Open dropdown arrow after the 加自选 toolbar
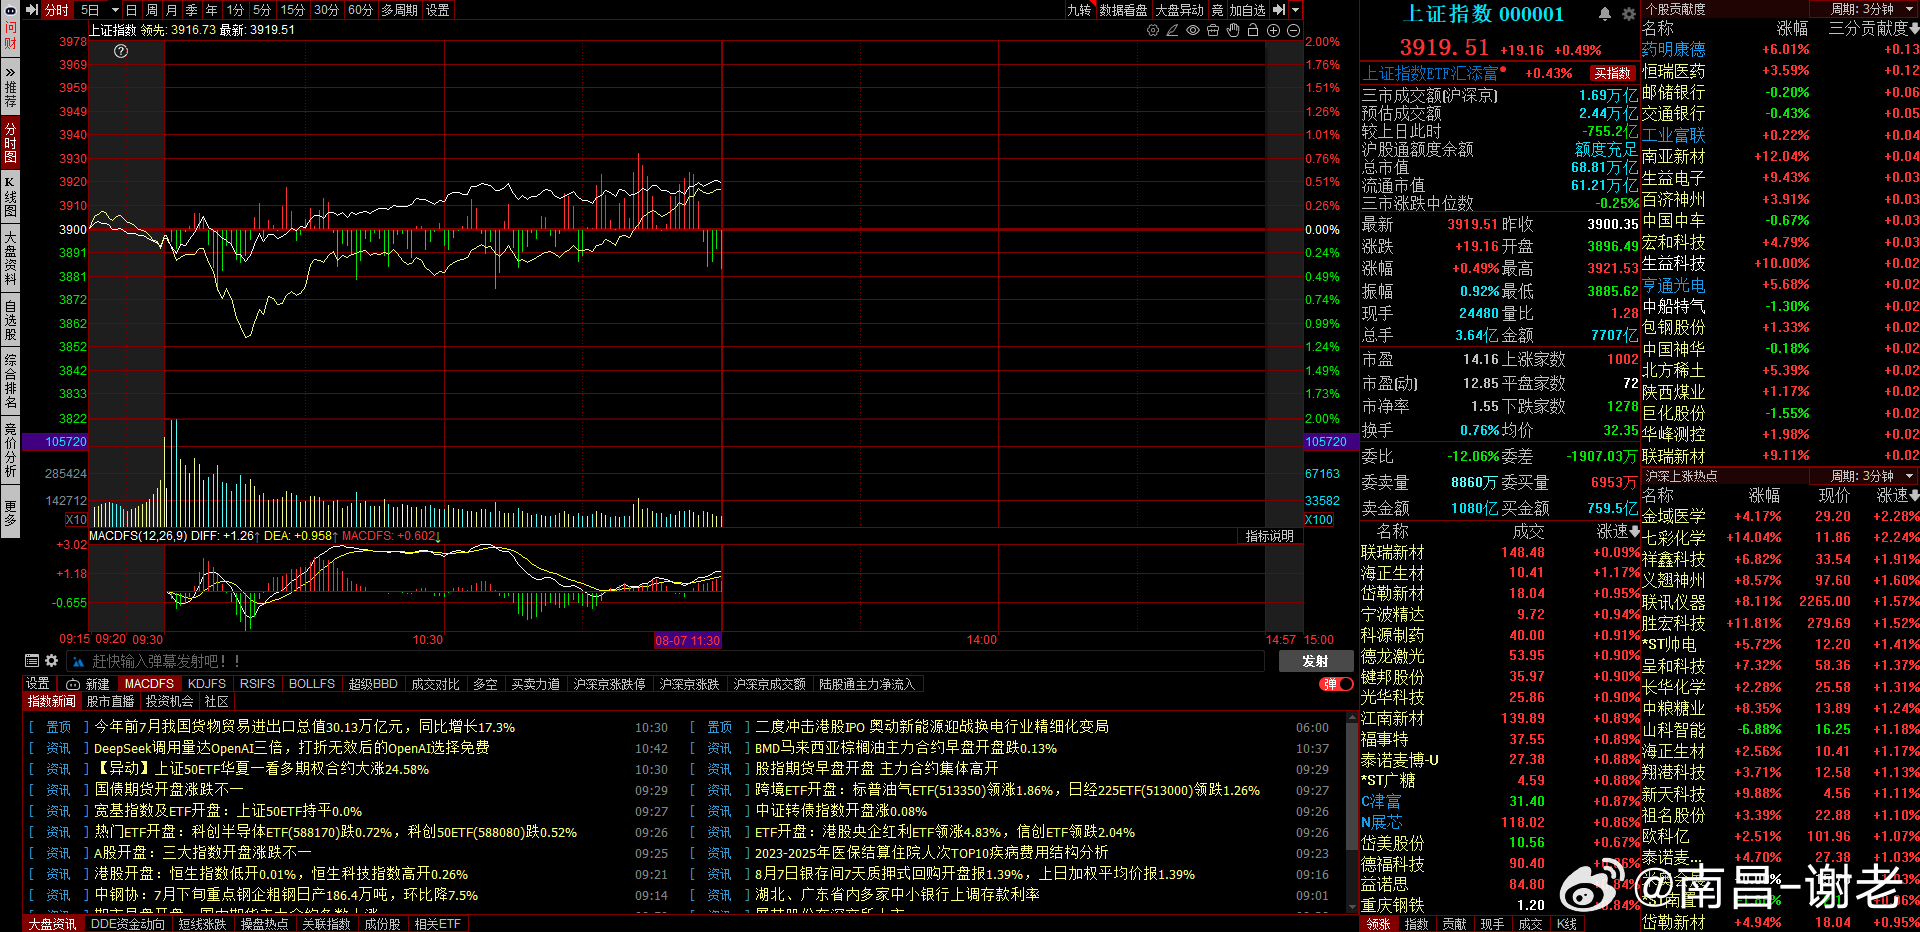Image resolution: width=1920 pixels, height=932 pixels. click(1295, 10)
